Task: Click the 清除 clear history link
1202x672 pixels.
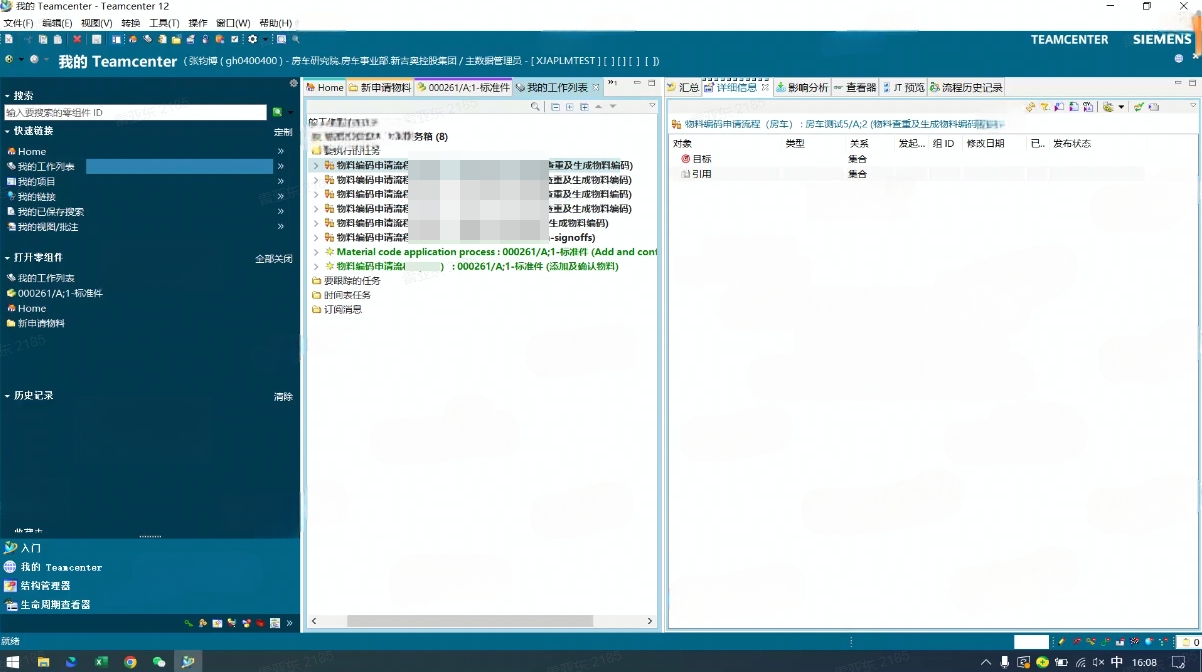Action: coord(283,397)
